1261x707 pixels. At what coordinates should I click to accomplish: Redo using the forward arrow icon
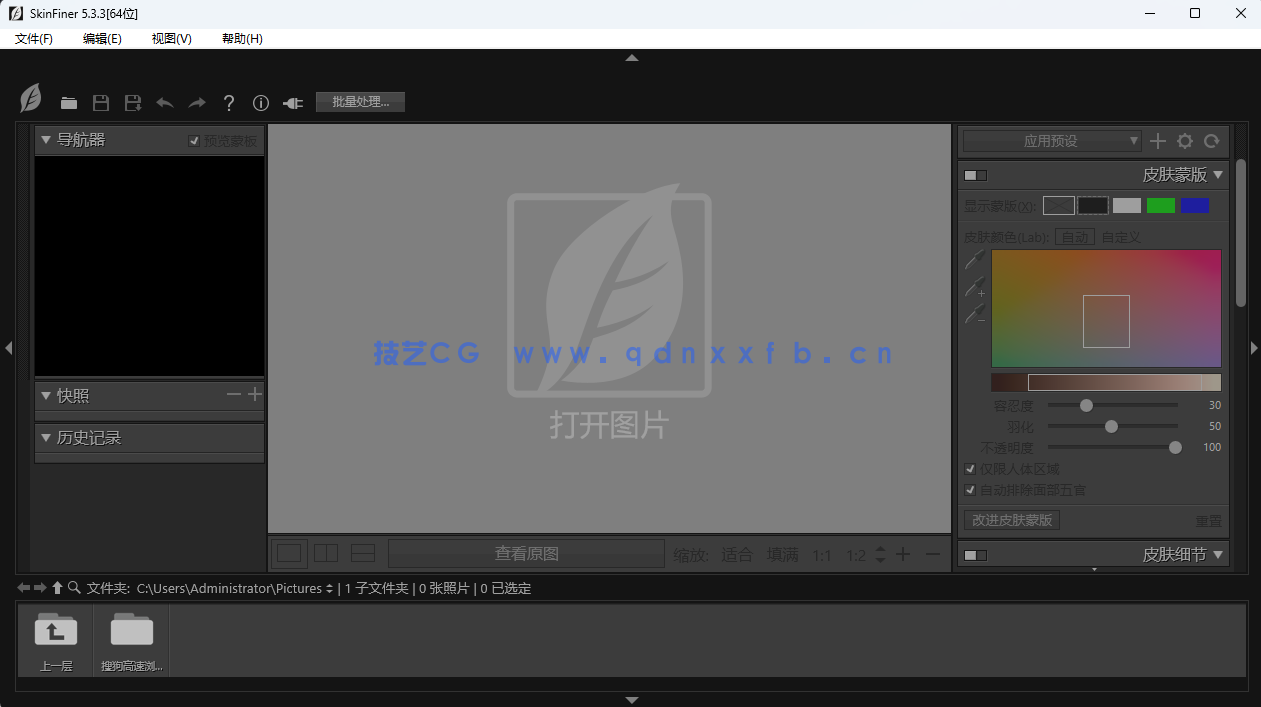(196, 102)
